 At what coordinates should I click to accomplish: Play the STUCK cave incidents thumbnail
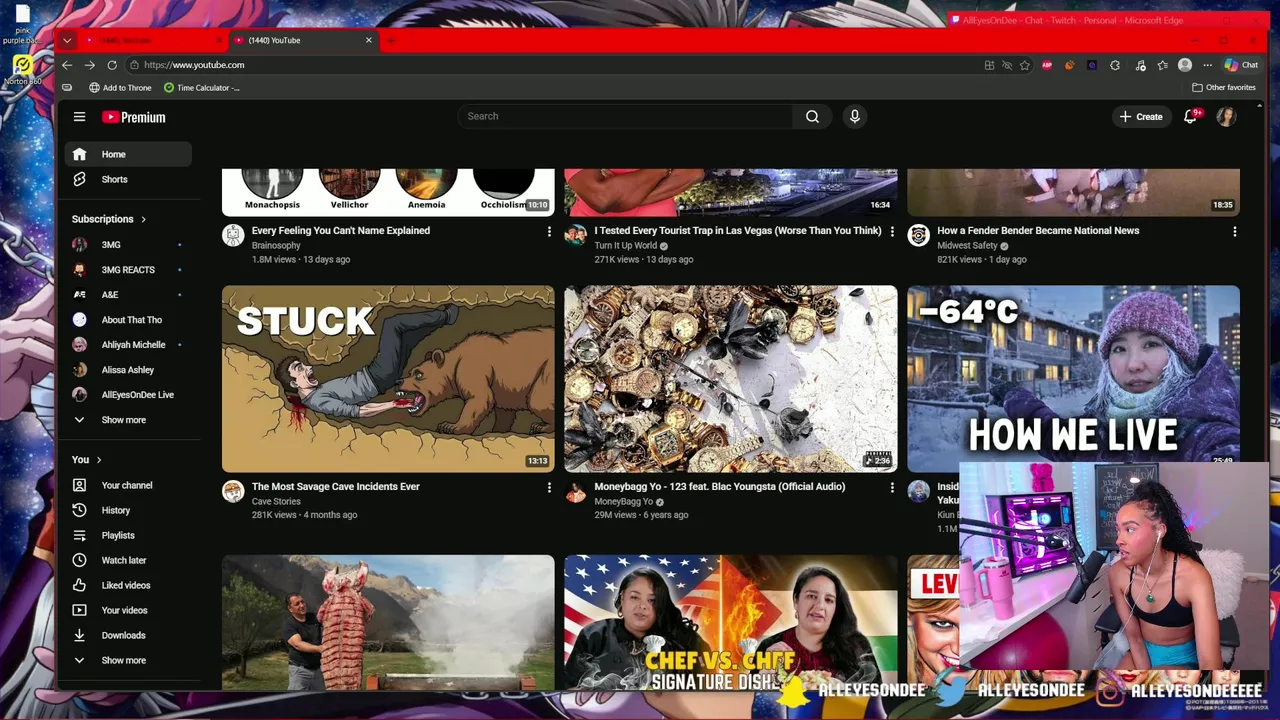pos(388,379)
